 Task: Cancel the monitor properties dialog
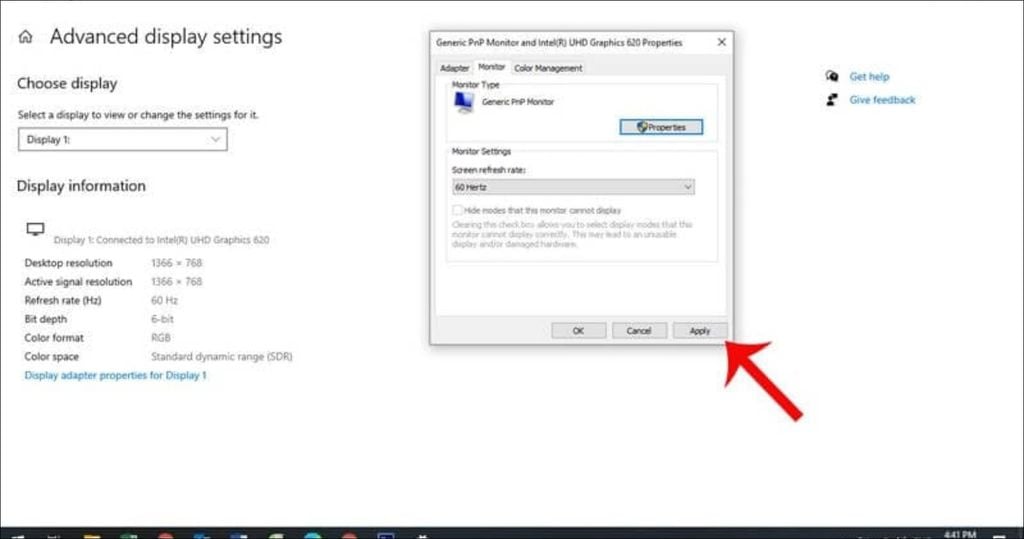click(x=639, y=330)
